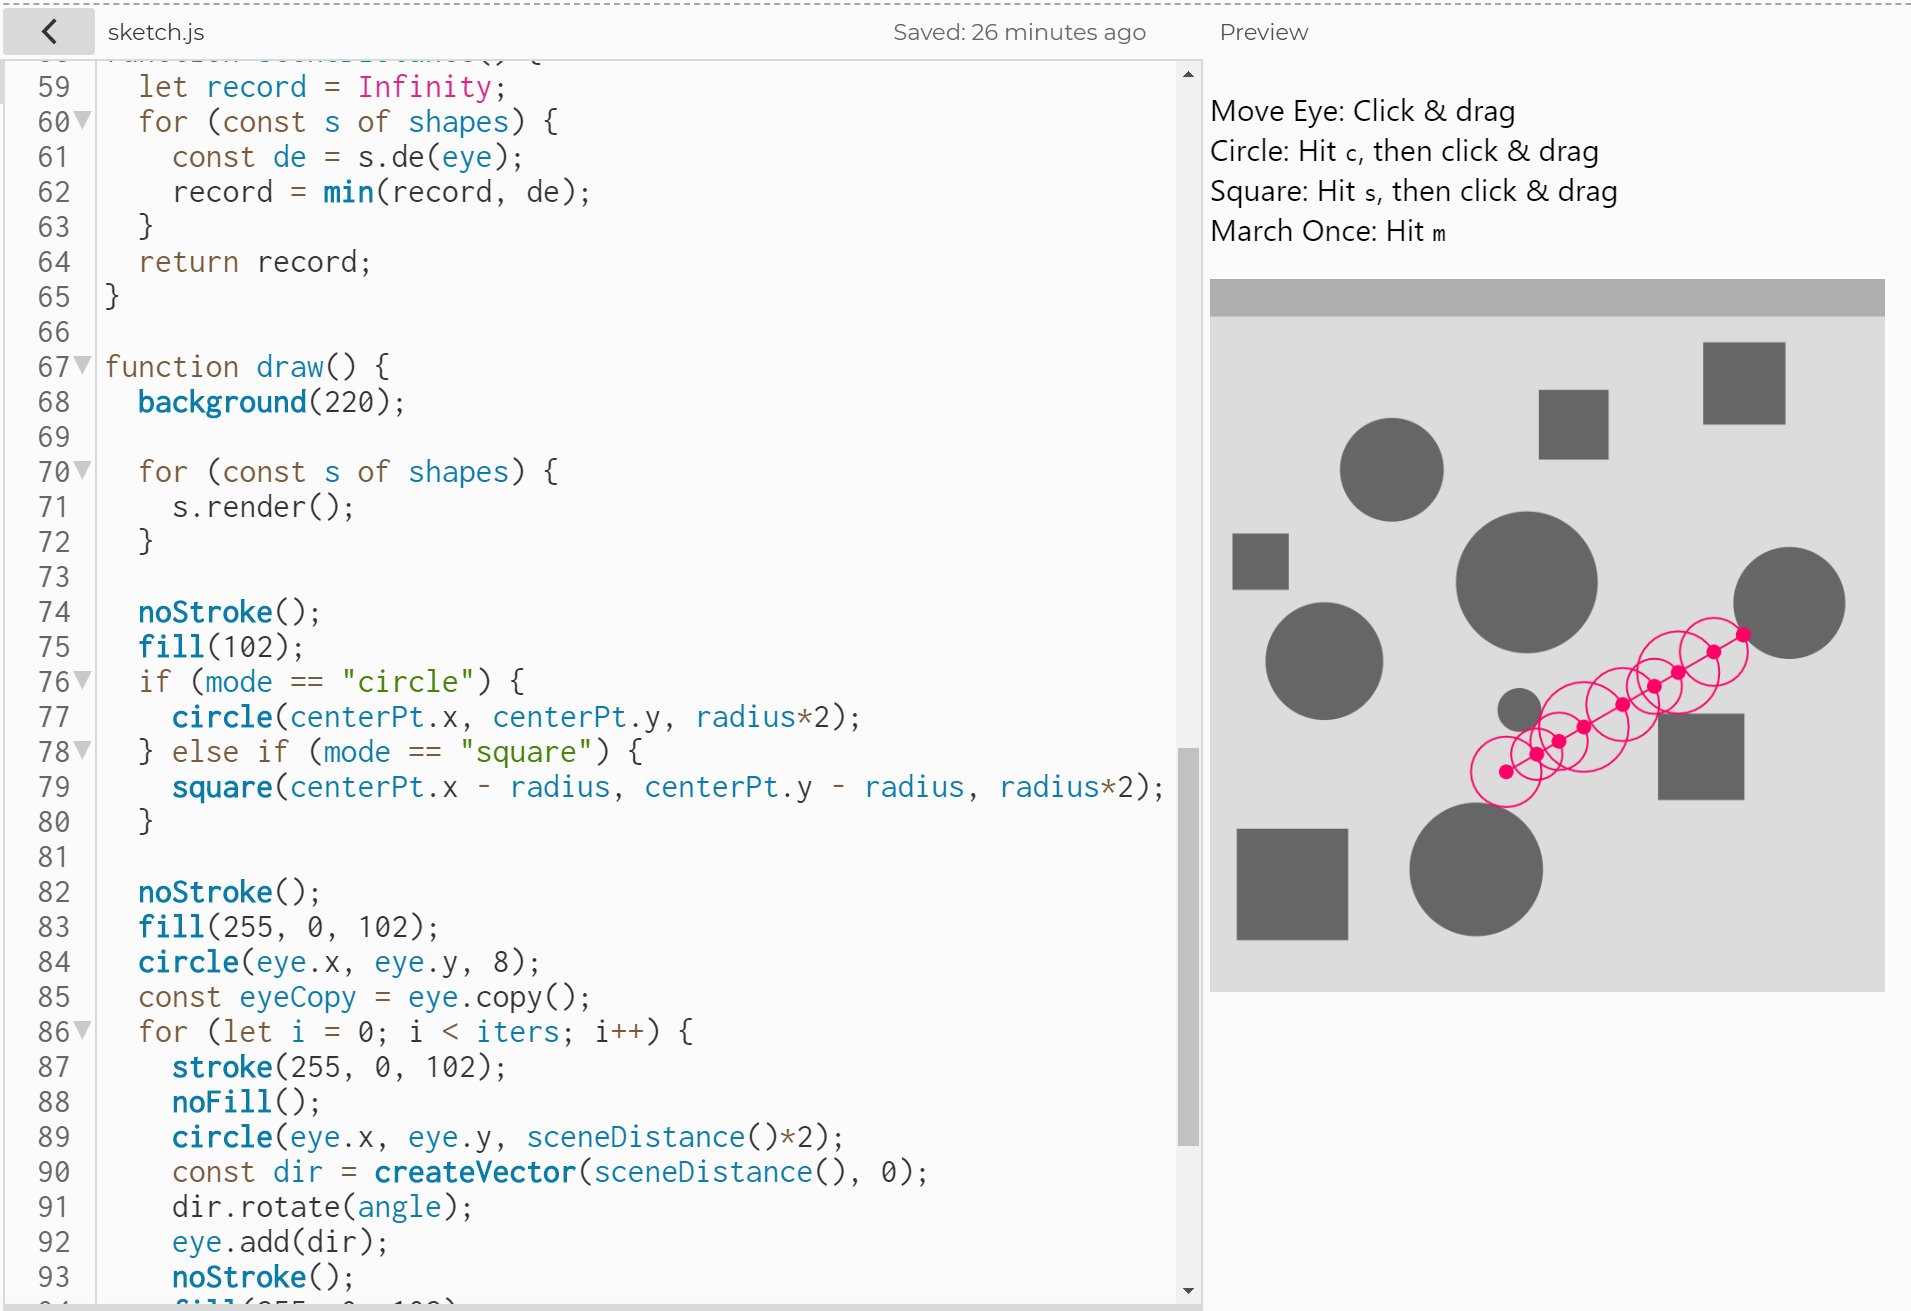
Task: Click the bottom-left large square in canvas
Action: pyautogui.click(x=1292, y=884)
